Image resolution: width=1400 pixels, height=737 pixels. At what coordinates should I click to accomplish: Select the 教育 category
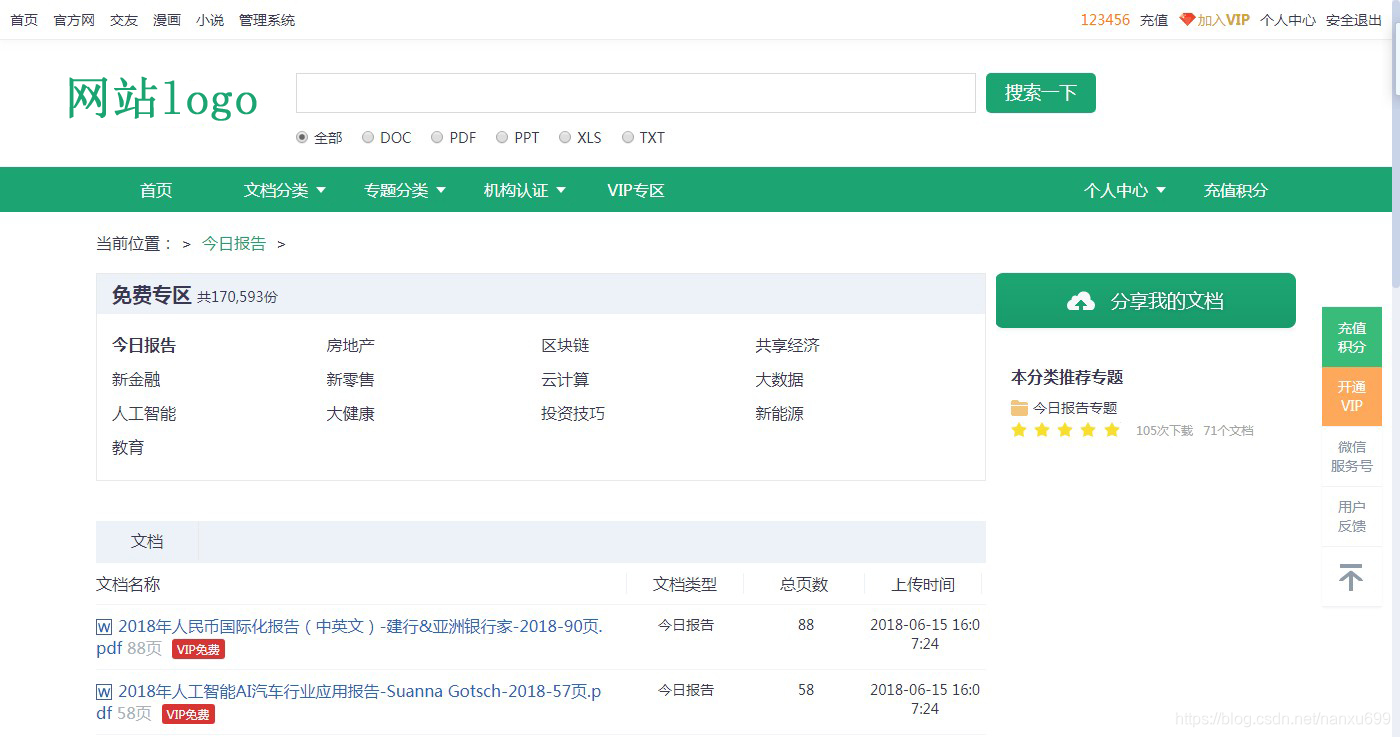coord(128,447)
